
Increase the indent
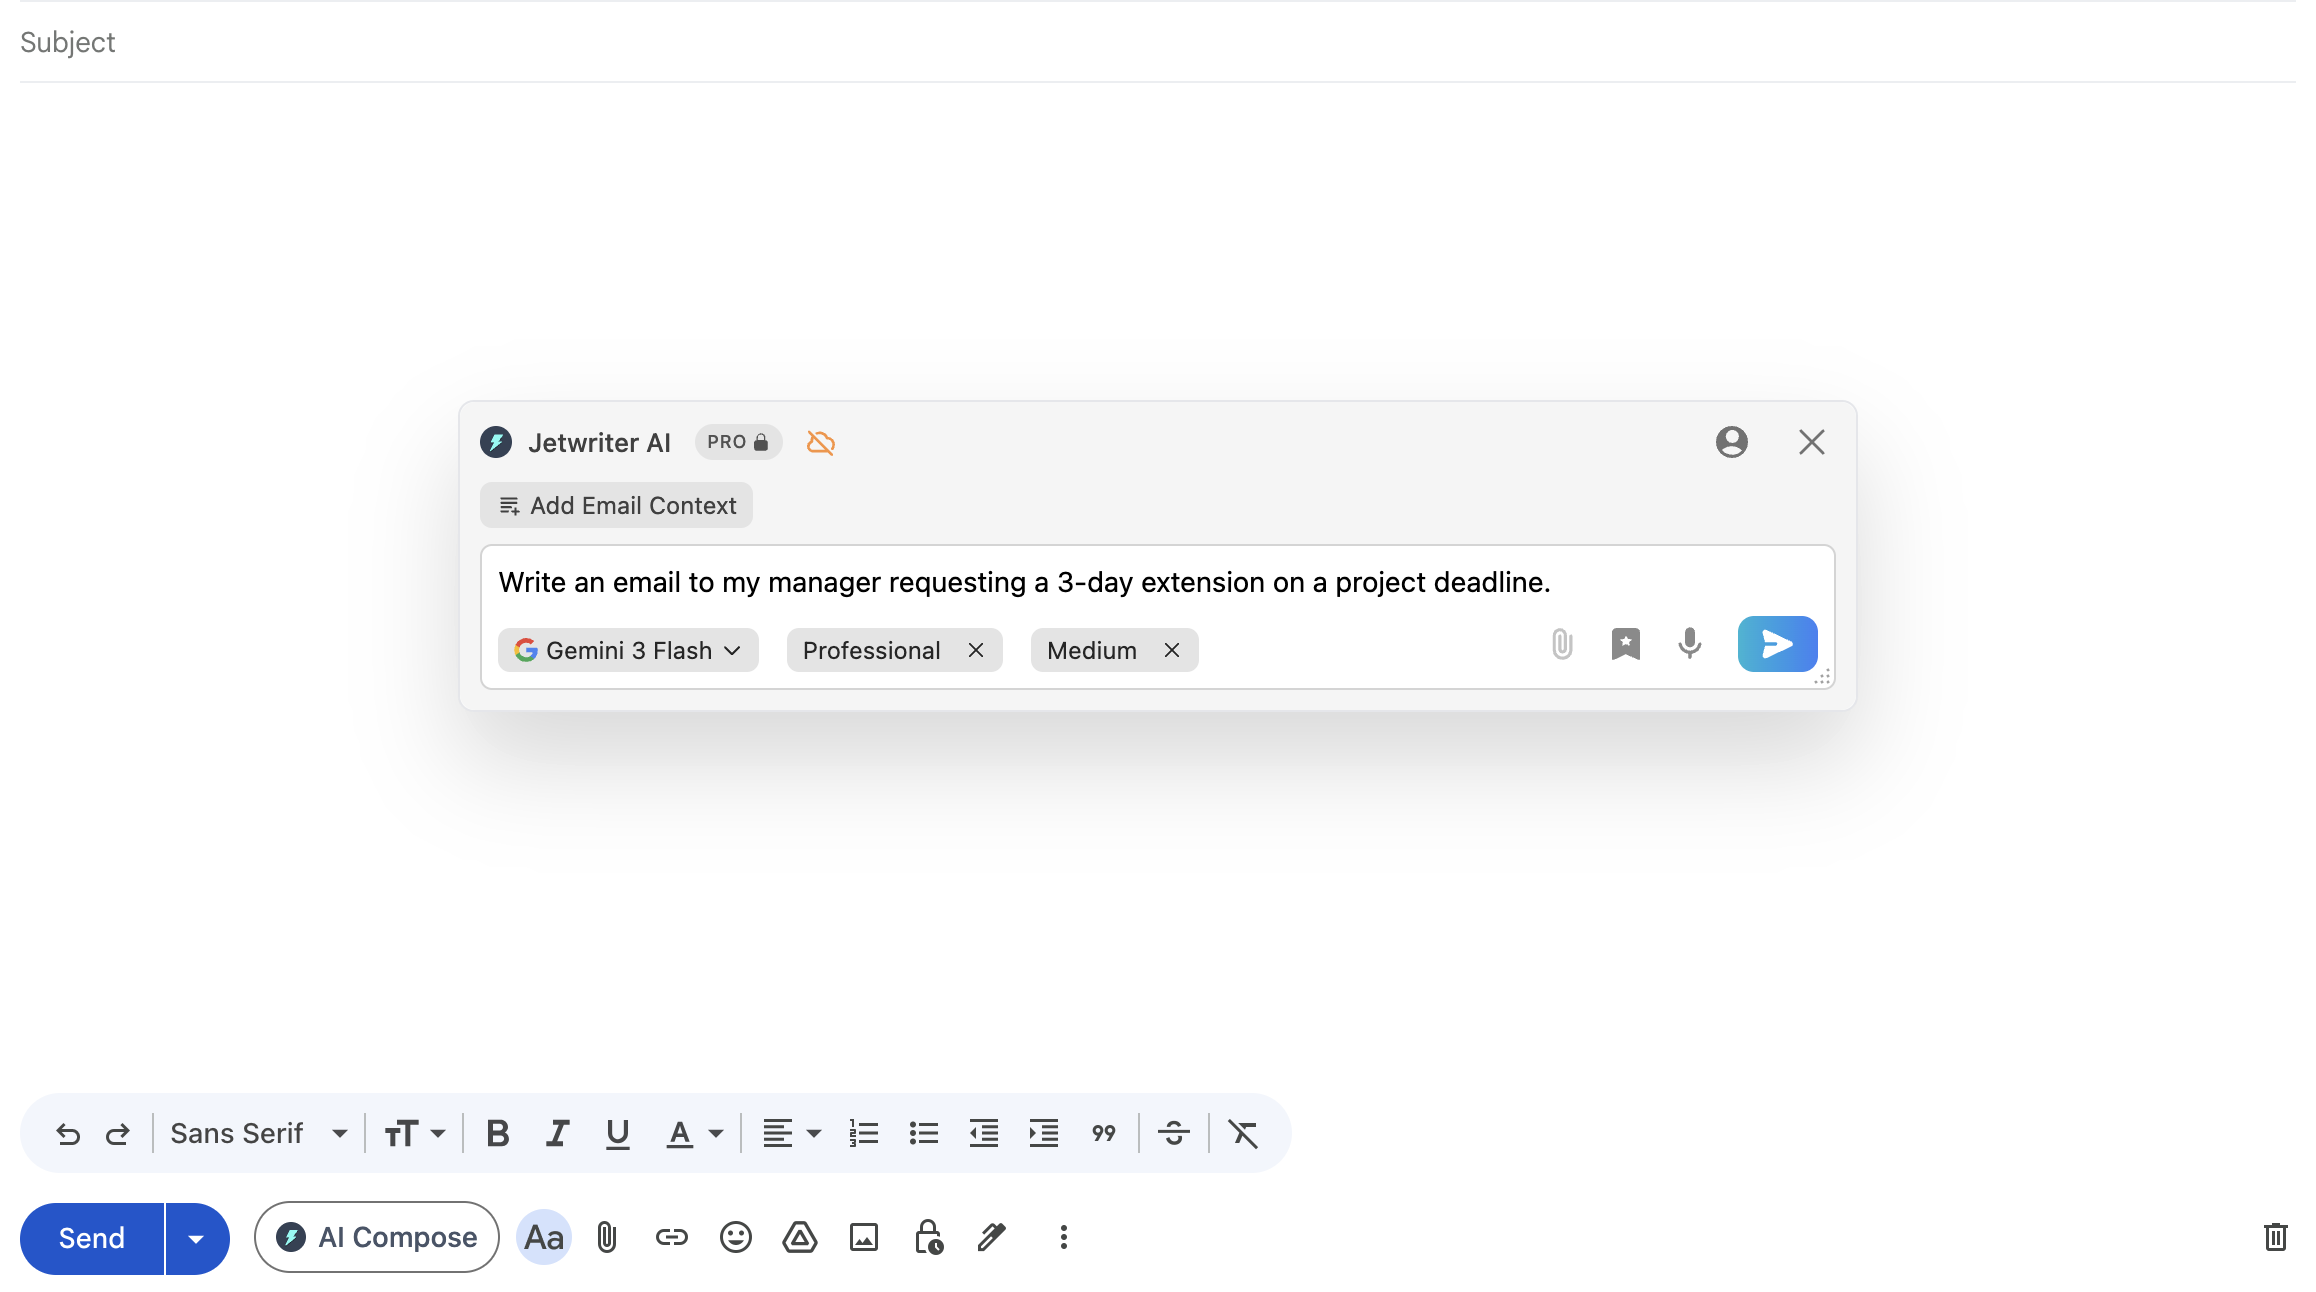tap(1044, 1134)
